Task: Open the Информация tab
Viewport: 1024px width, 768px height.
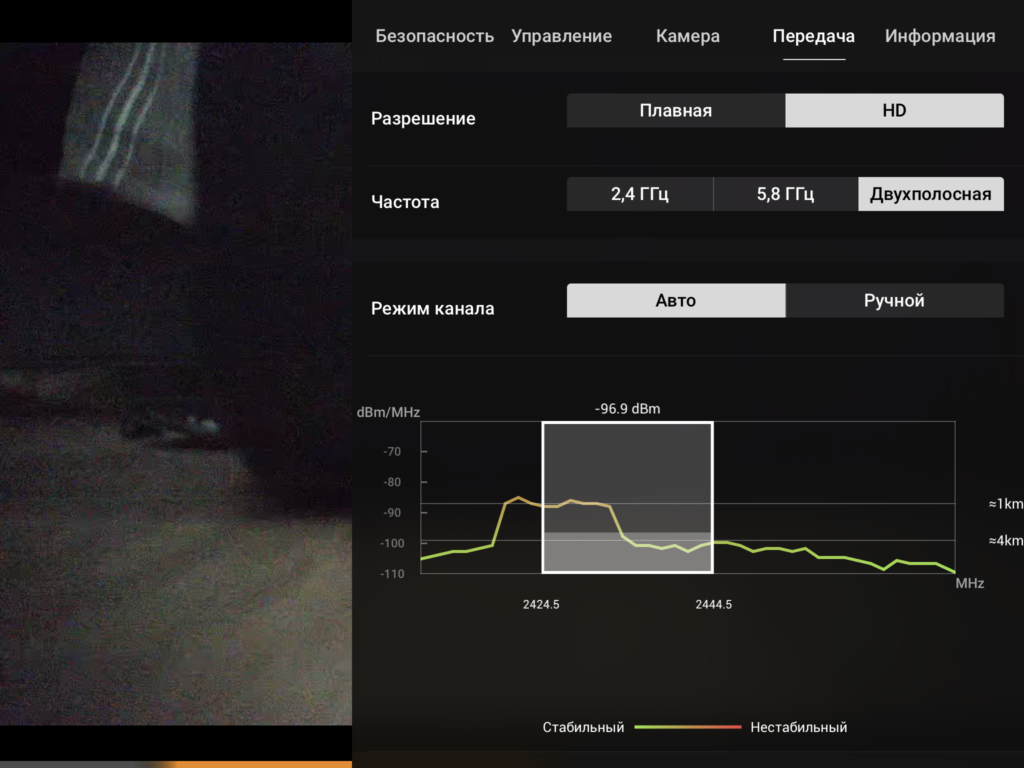Action: [939, 36]
